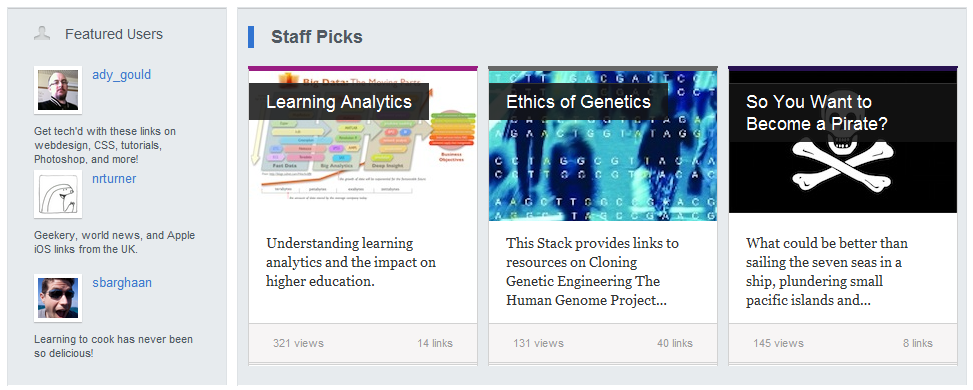Open ady_gould's avatar photo
This screenshot has width=973, height=390.
coord(58,90)
